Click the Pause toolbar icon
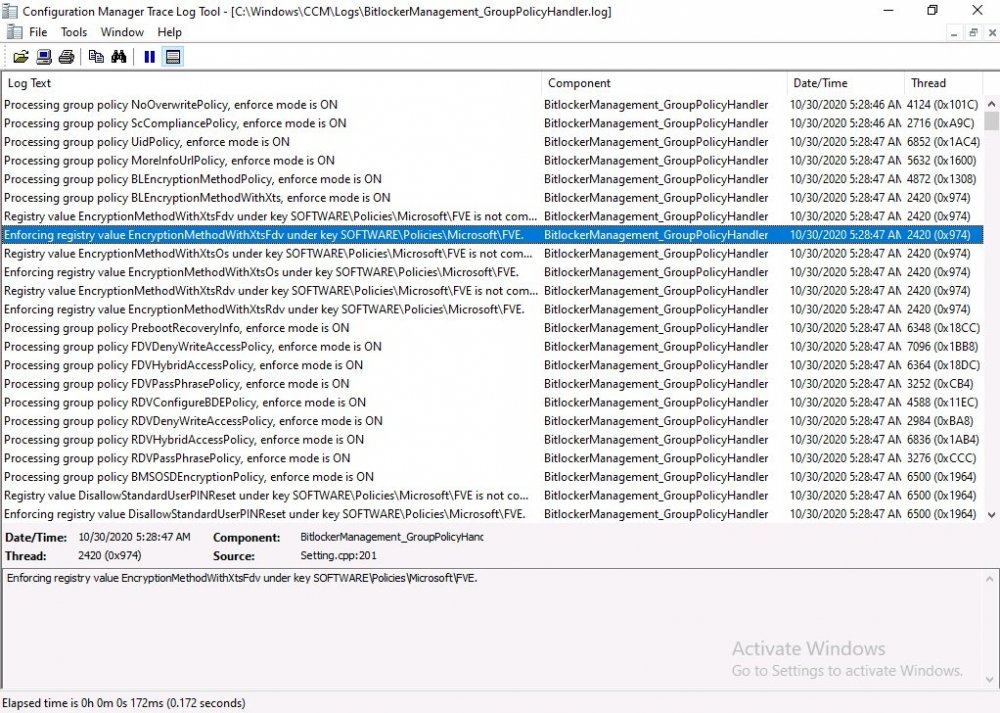This screenshot has width=1000, height=713. (150, 57)
